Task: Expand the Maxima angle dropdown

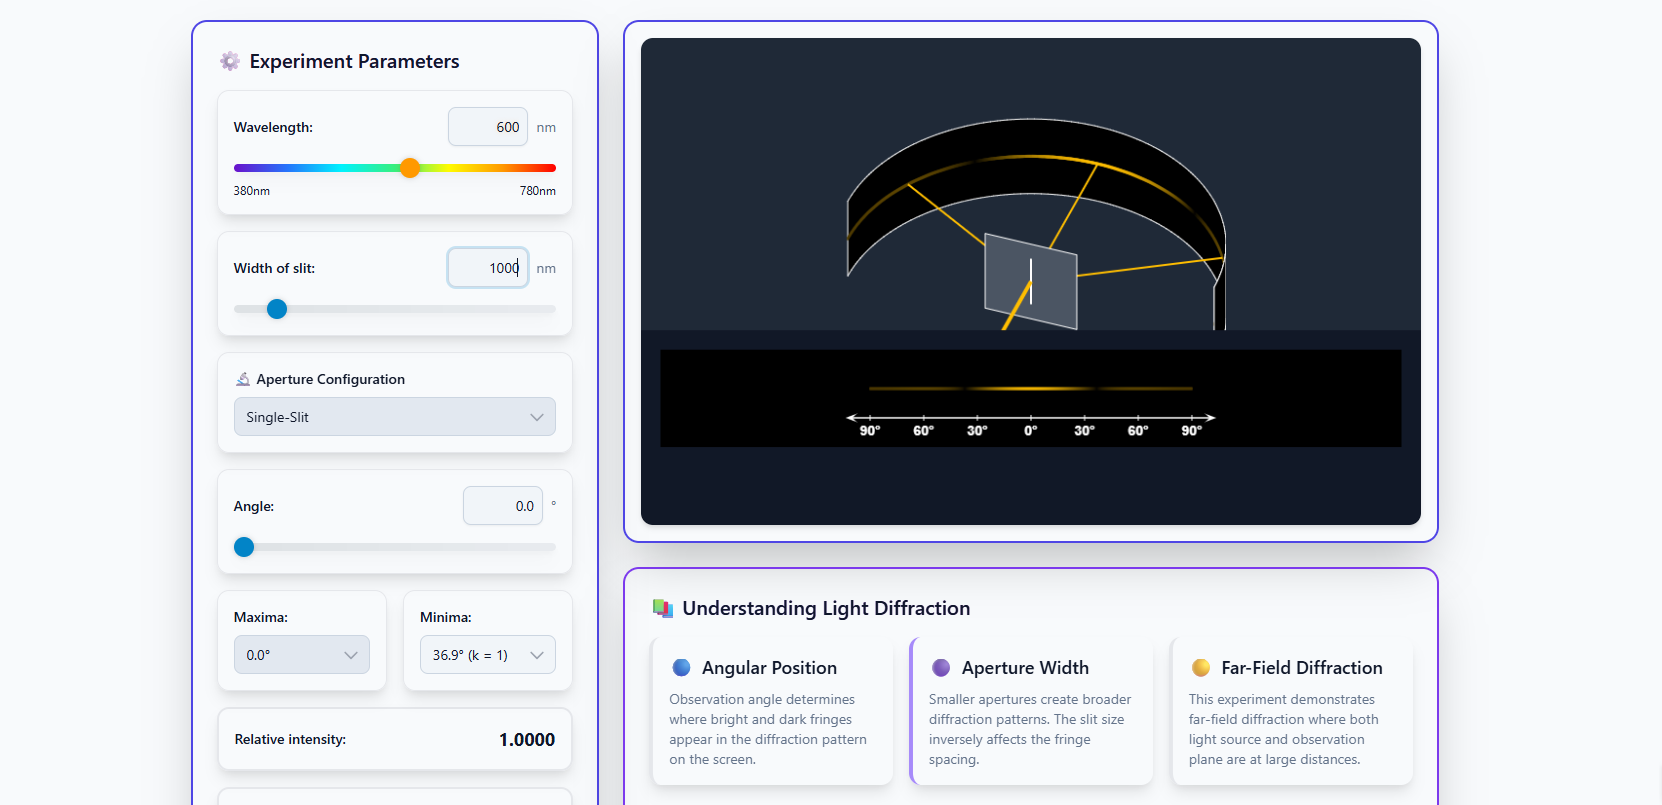Action: click(x=301, y=655)
